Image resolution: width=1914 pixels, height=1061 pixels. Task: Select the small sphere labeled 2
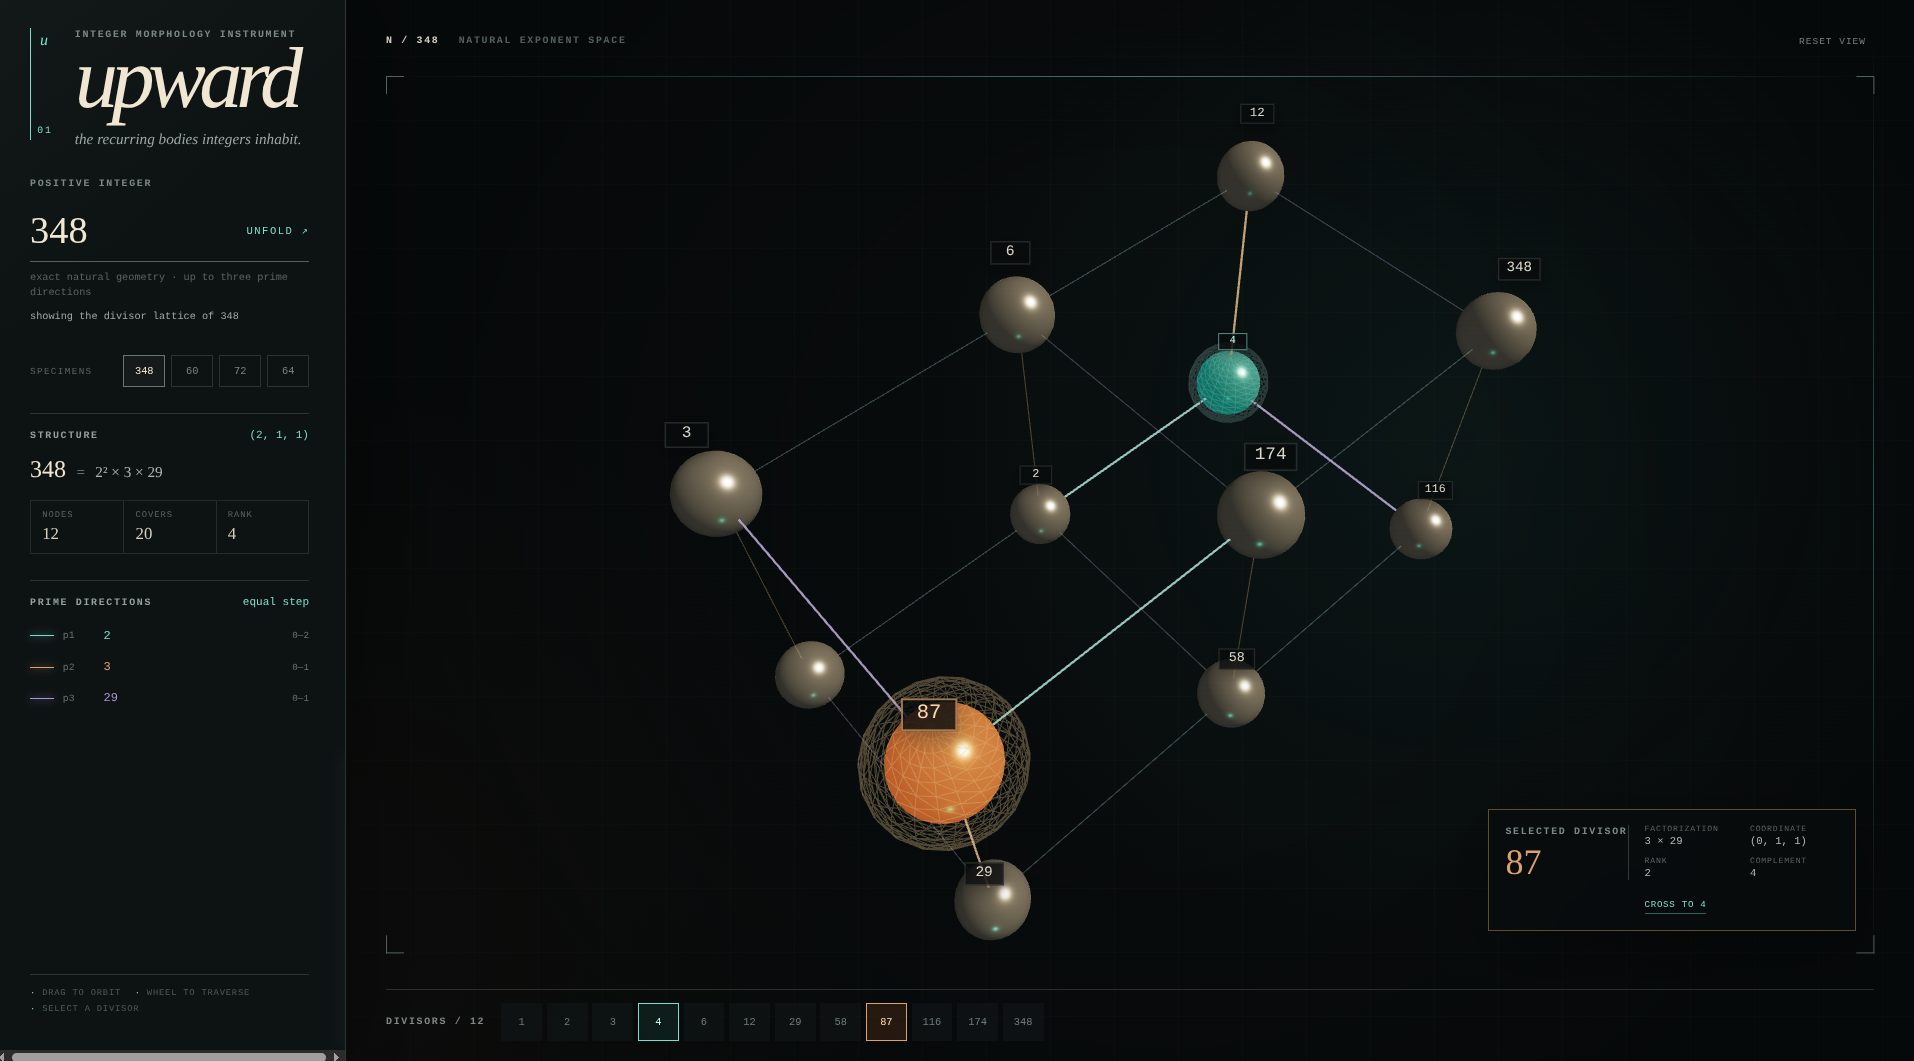(1040, 514)
